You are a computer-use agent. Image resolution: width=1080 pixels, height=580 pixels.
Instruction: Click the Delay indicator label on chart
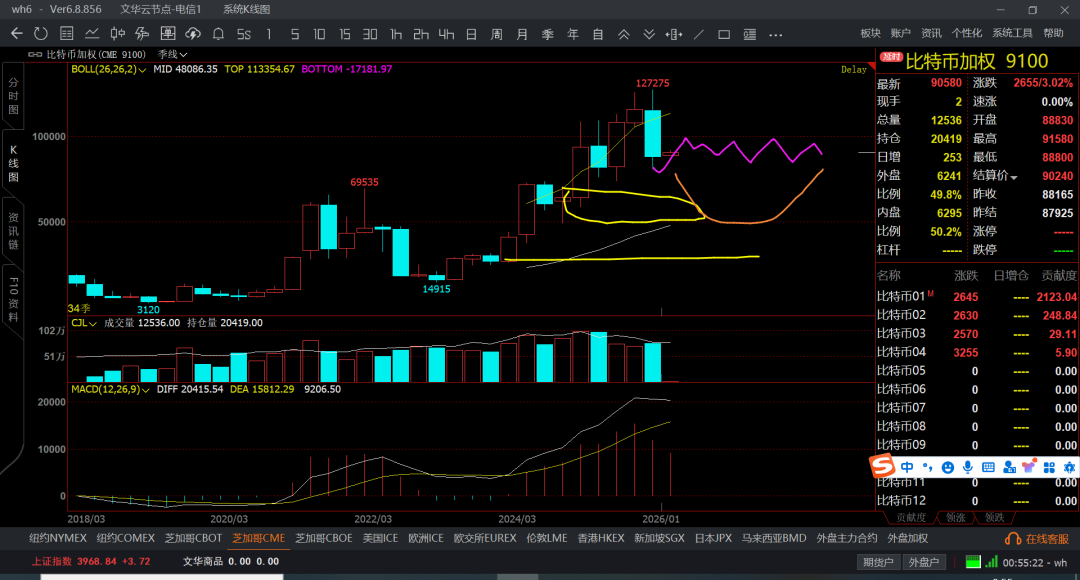(853, 70)
